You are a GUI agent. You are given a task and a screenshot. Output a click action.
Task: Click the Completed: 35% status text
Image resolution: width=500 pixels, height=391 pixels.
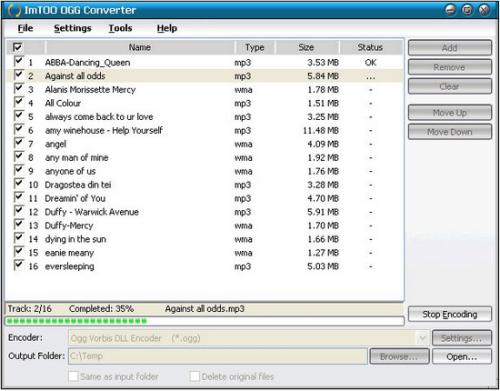click(101, 309)
